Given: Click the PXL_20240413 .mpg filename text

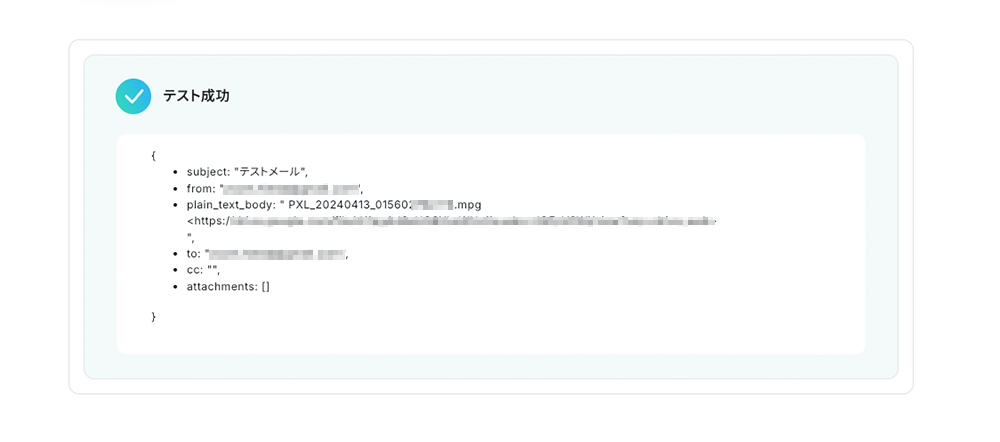Looking at the screenshot, I should coord(385,205).
